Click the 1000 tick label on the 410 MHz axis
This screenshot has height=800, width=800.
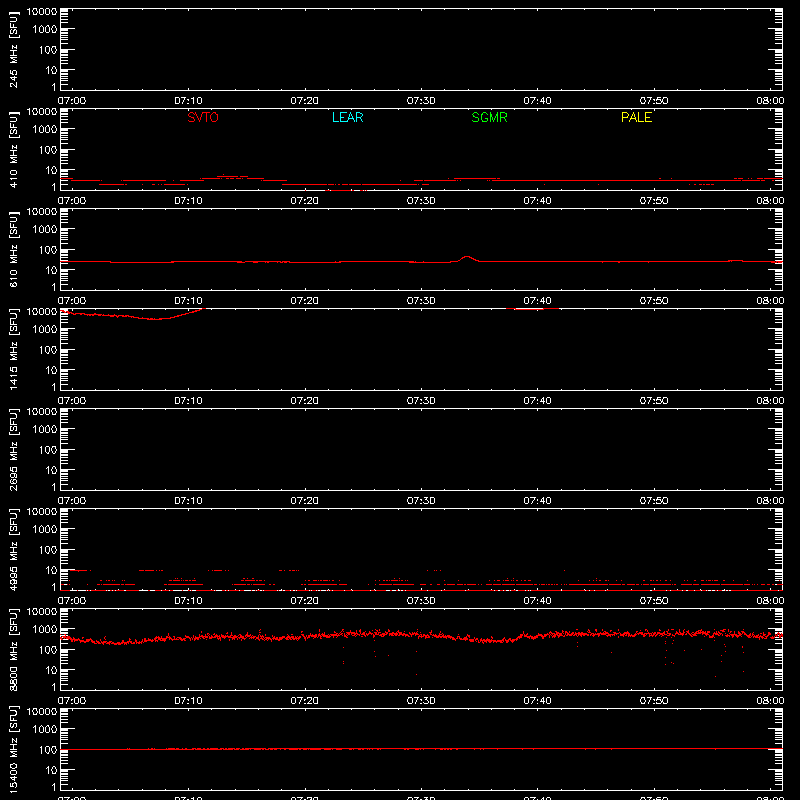45,130
